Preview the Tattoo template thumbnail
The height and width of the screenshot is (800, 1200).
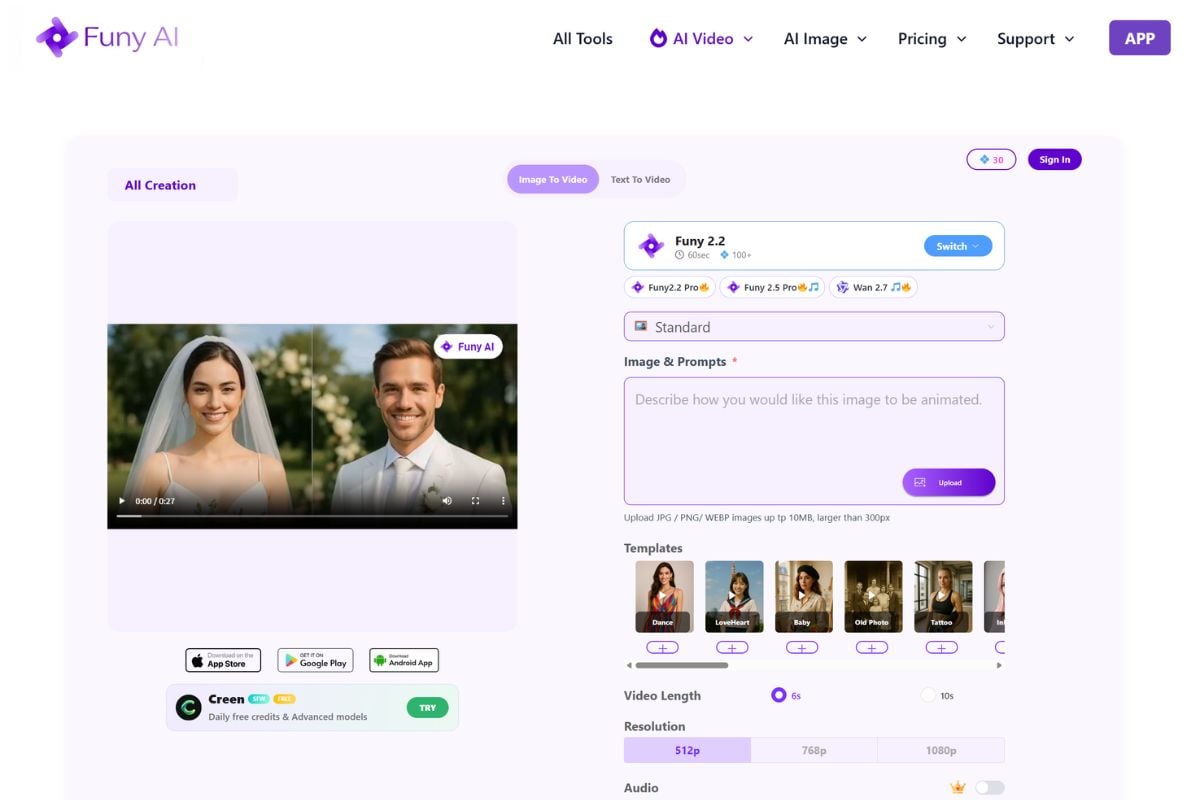943,596
